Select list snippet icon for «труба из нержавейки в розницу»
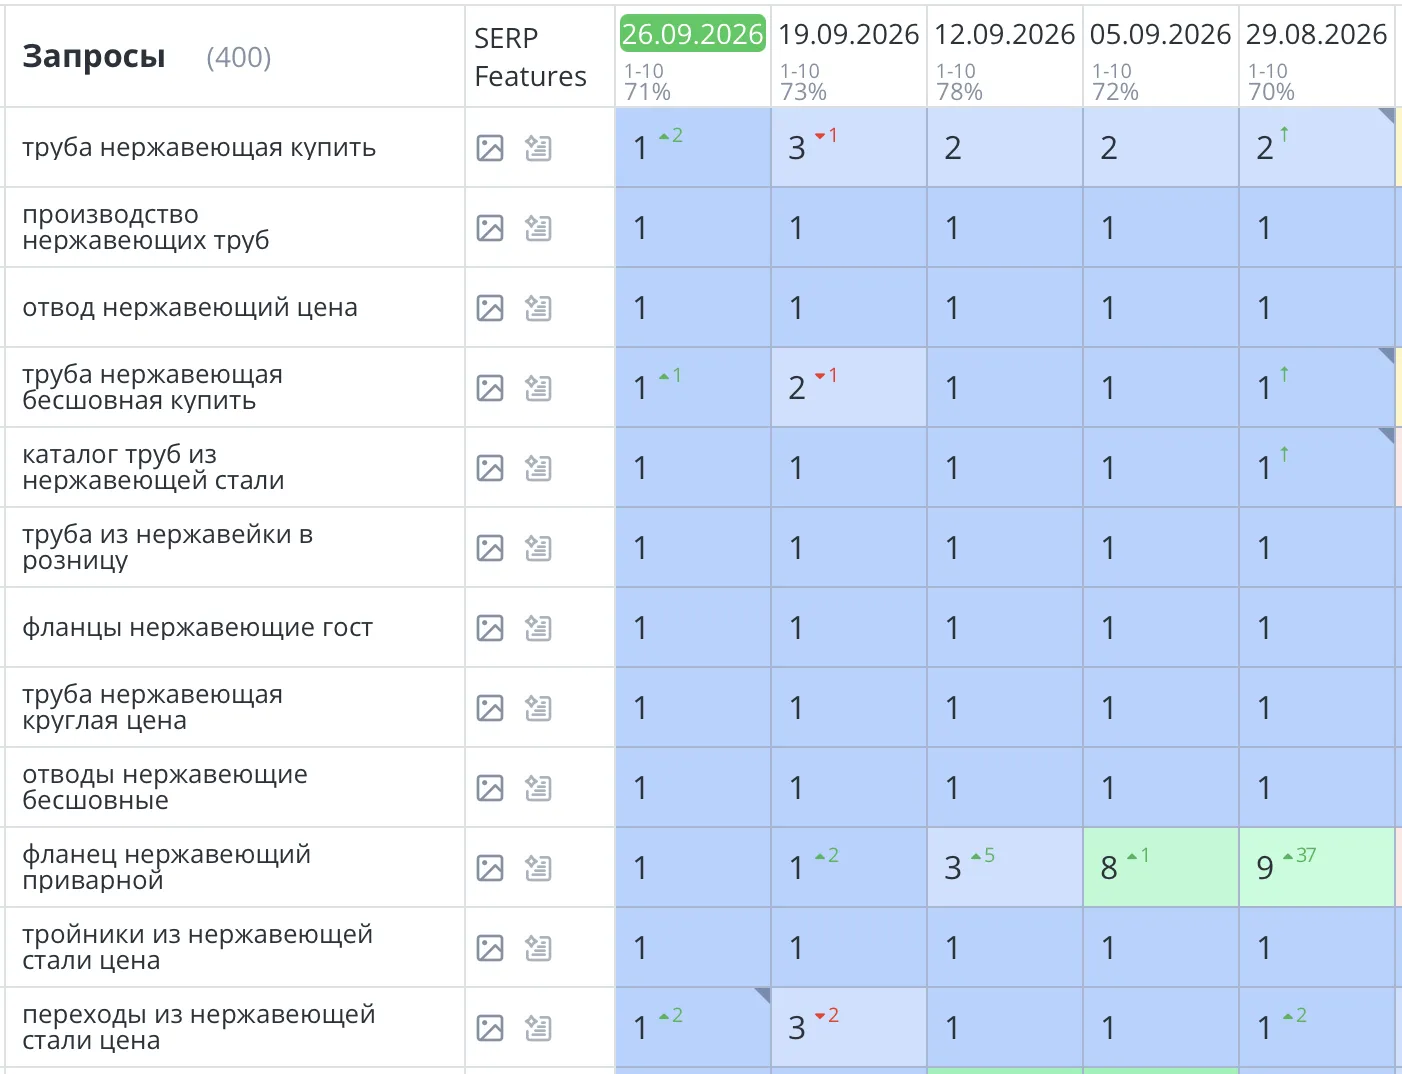 538,548
